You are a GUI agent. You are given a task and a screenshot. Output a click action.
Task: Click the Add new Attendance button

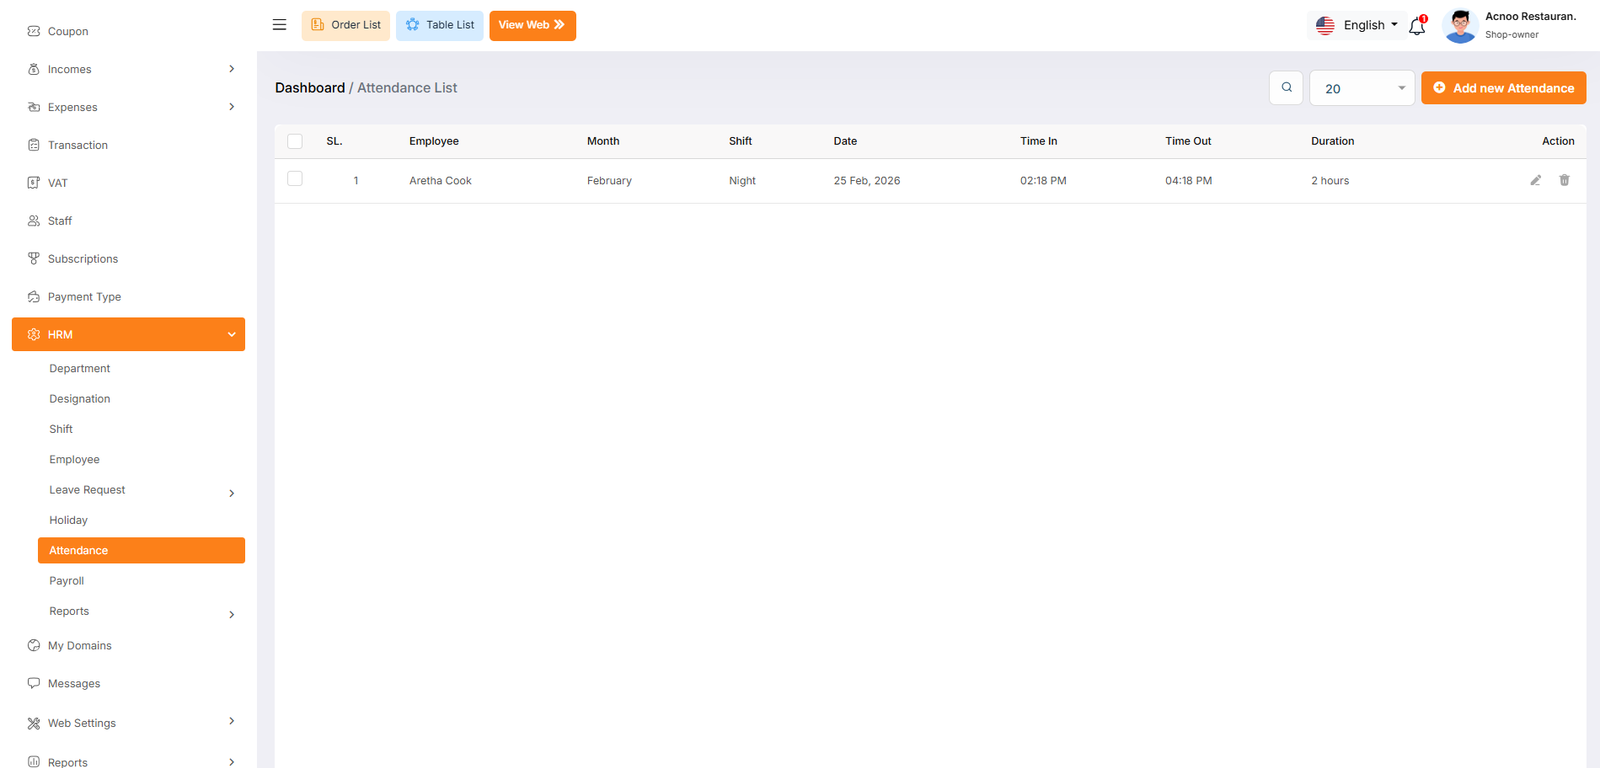[1503, 88]
